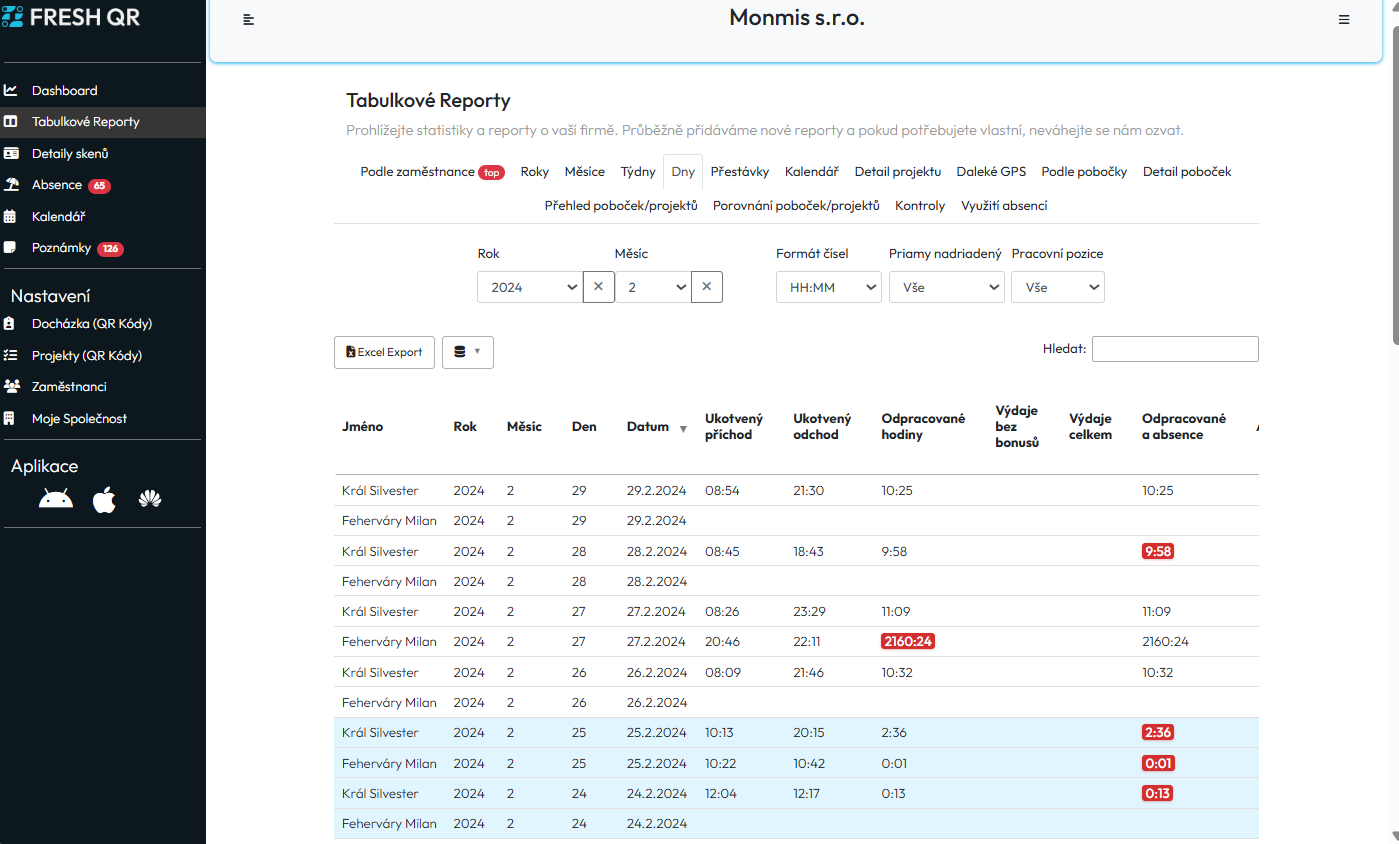
Task: Click the Apple app store icon
Action: (x=104, y=500)
